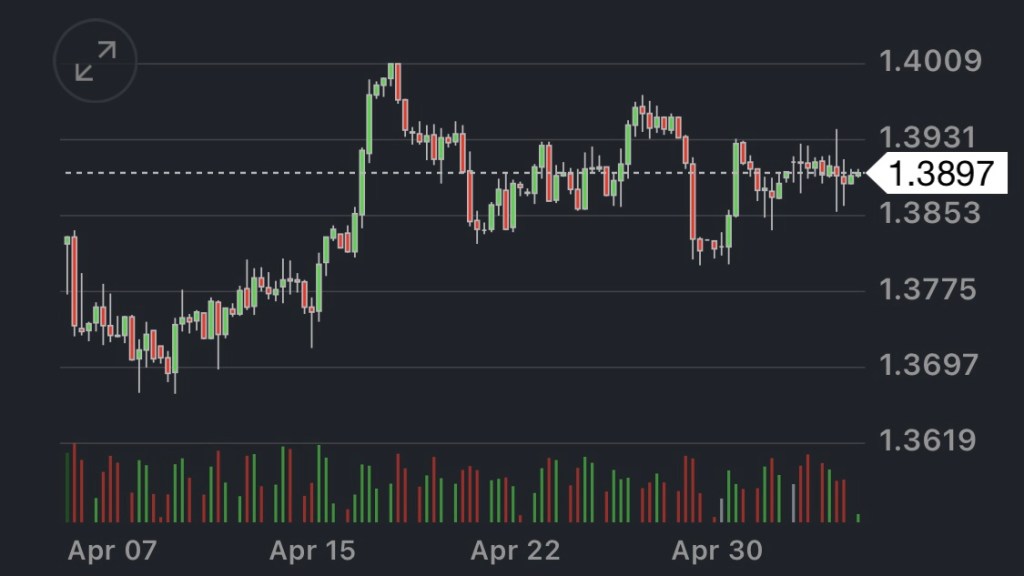The width and height of the screenshot is (1024, 576).
Task: Click the current price tag 1.3897
Action: pos(940,173)
